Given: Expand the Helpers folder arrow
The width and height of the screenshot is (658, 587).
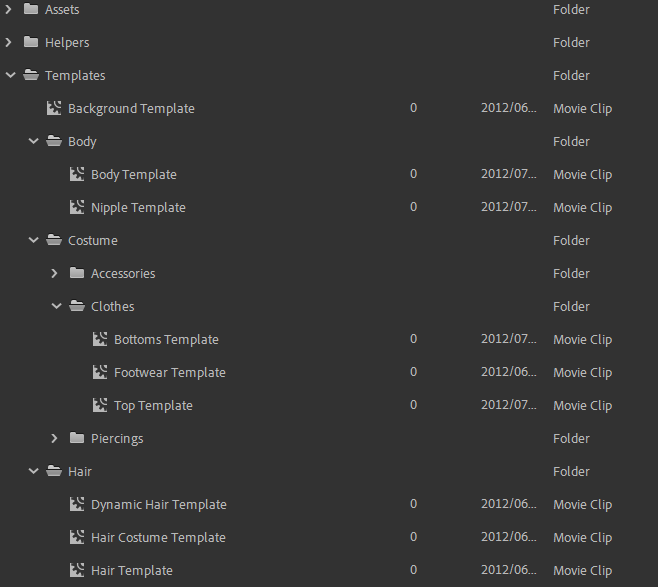Looking at the screenshot, I should pyautogui.click(x=9, y=42).
